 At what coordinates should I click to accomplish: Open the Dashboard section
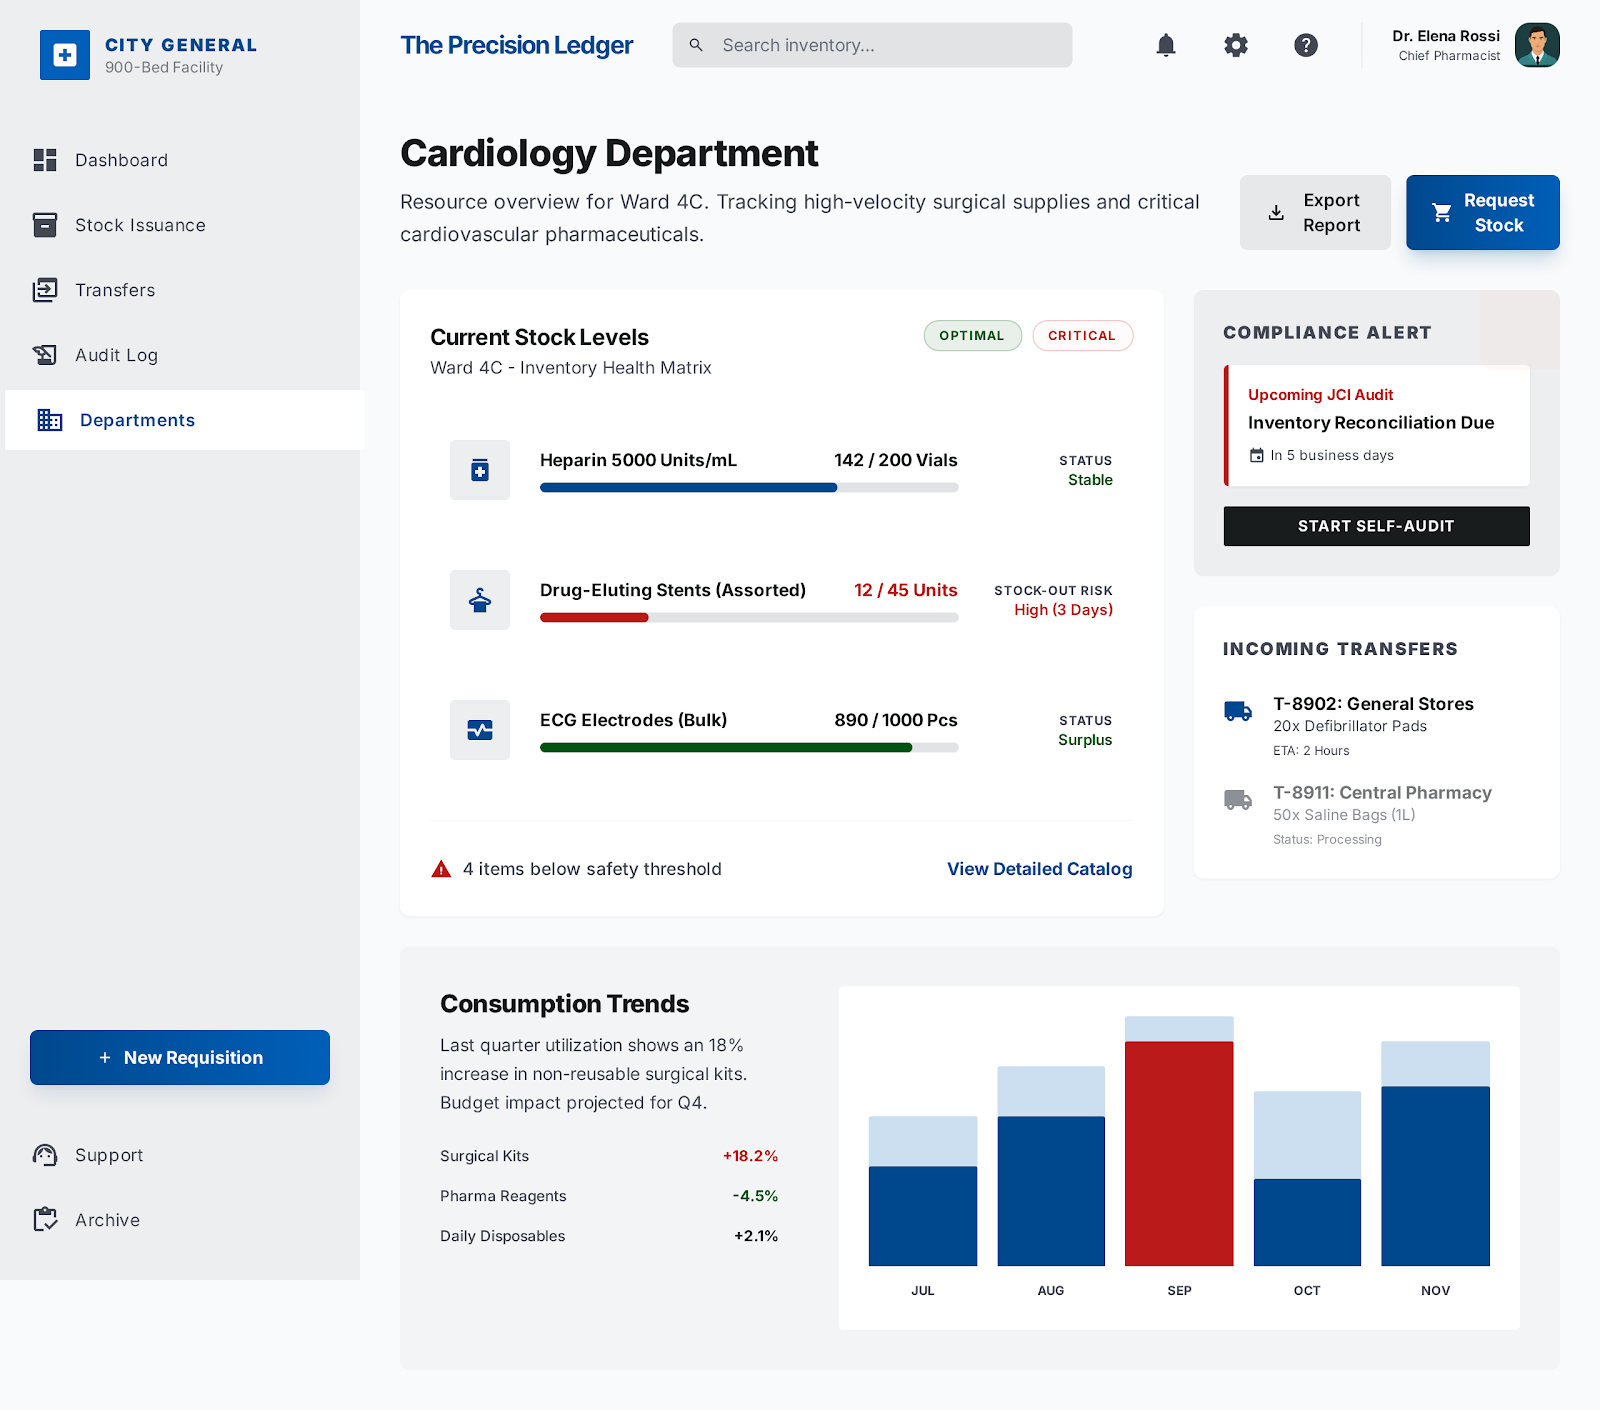click(120, 160)
